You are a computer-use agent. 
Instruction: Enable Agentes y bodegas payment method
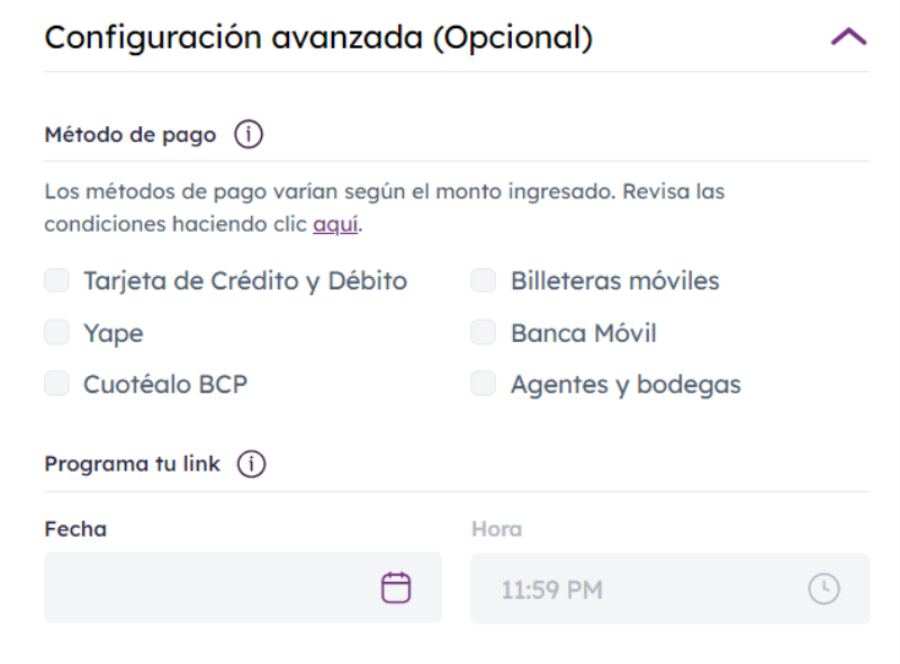click(484, 384)
